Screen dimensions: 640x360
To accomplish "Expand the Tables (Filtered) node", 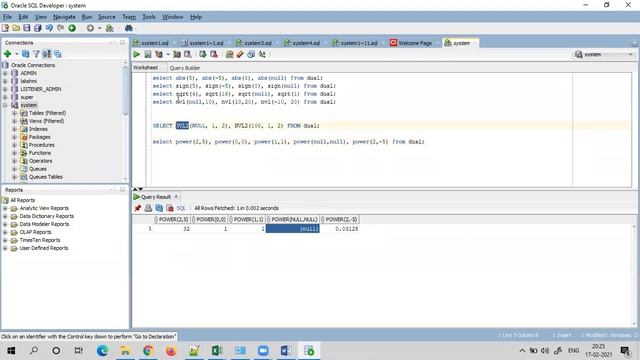I will click(15, 113).
